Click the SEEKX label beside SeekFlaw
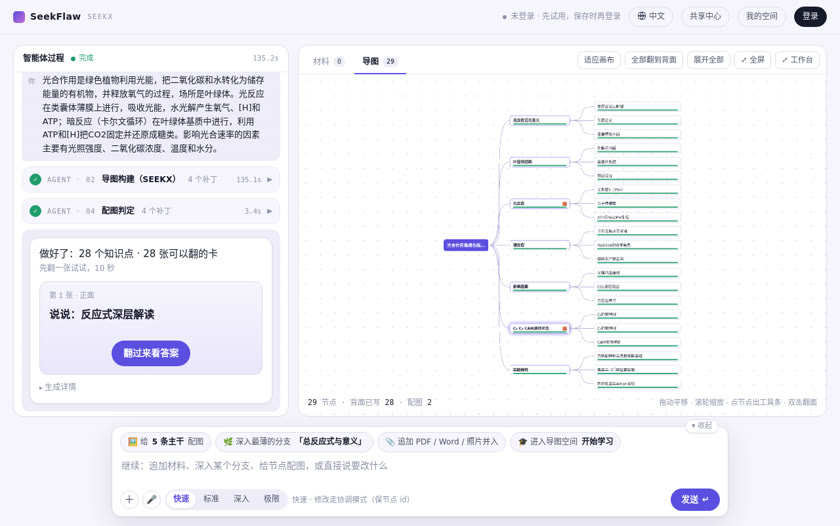 coord(100,17)
